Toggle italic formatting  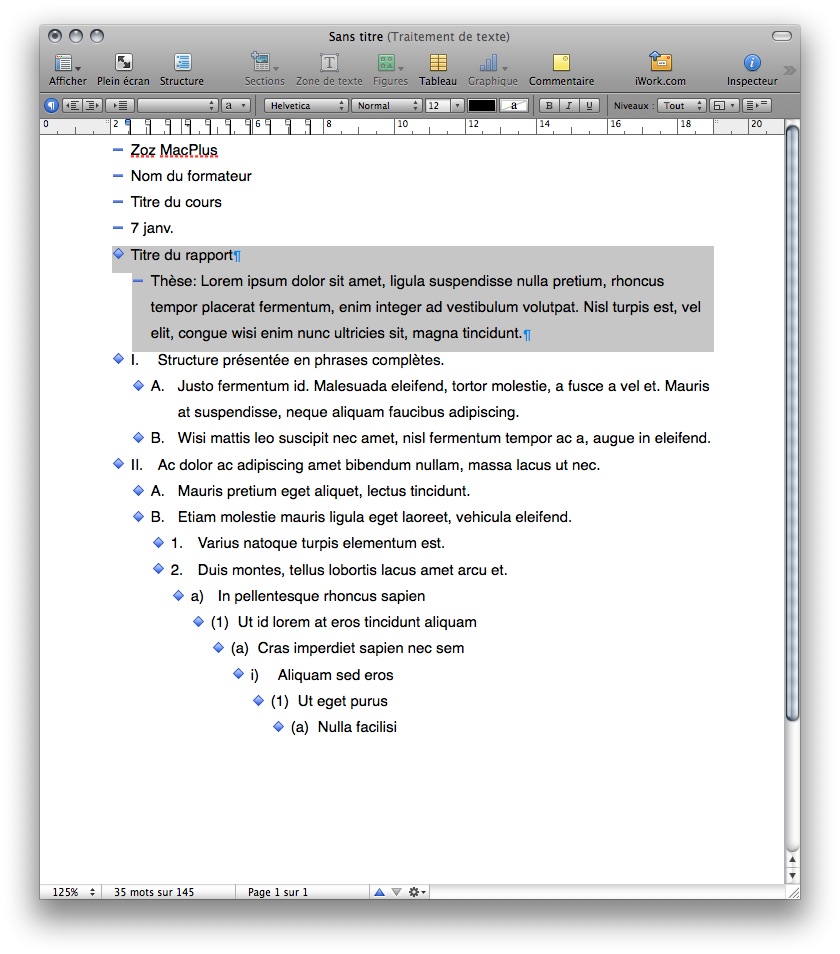tap(569, 105)
